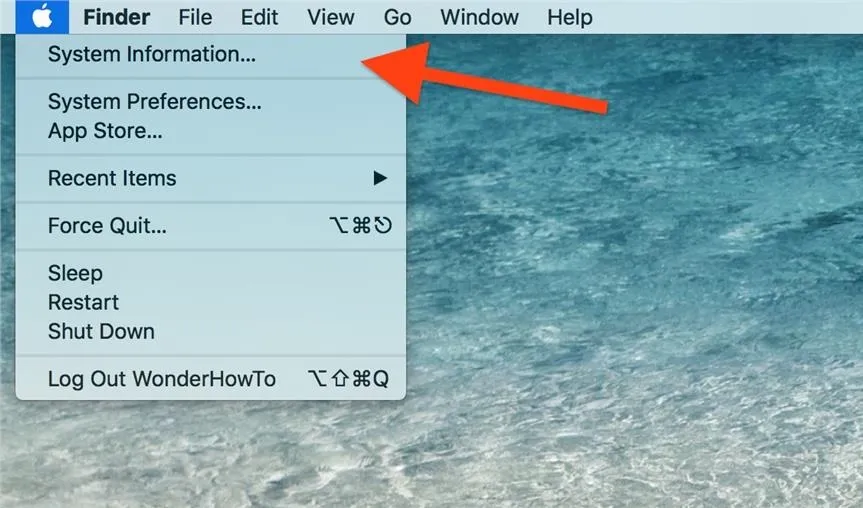Click the Apple logo menu icon
Screen dimensions: 863x508
[42, 17]
